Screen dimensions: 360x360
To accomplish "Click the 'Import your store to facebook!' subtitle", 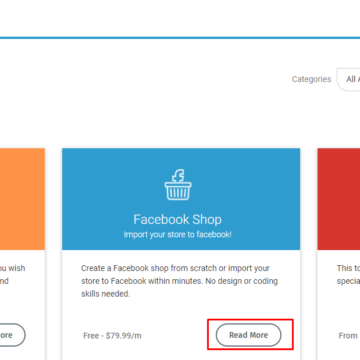I will point(177,235).
